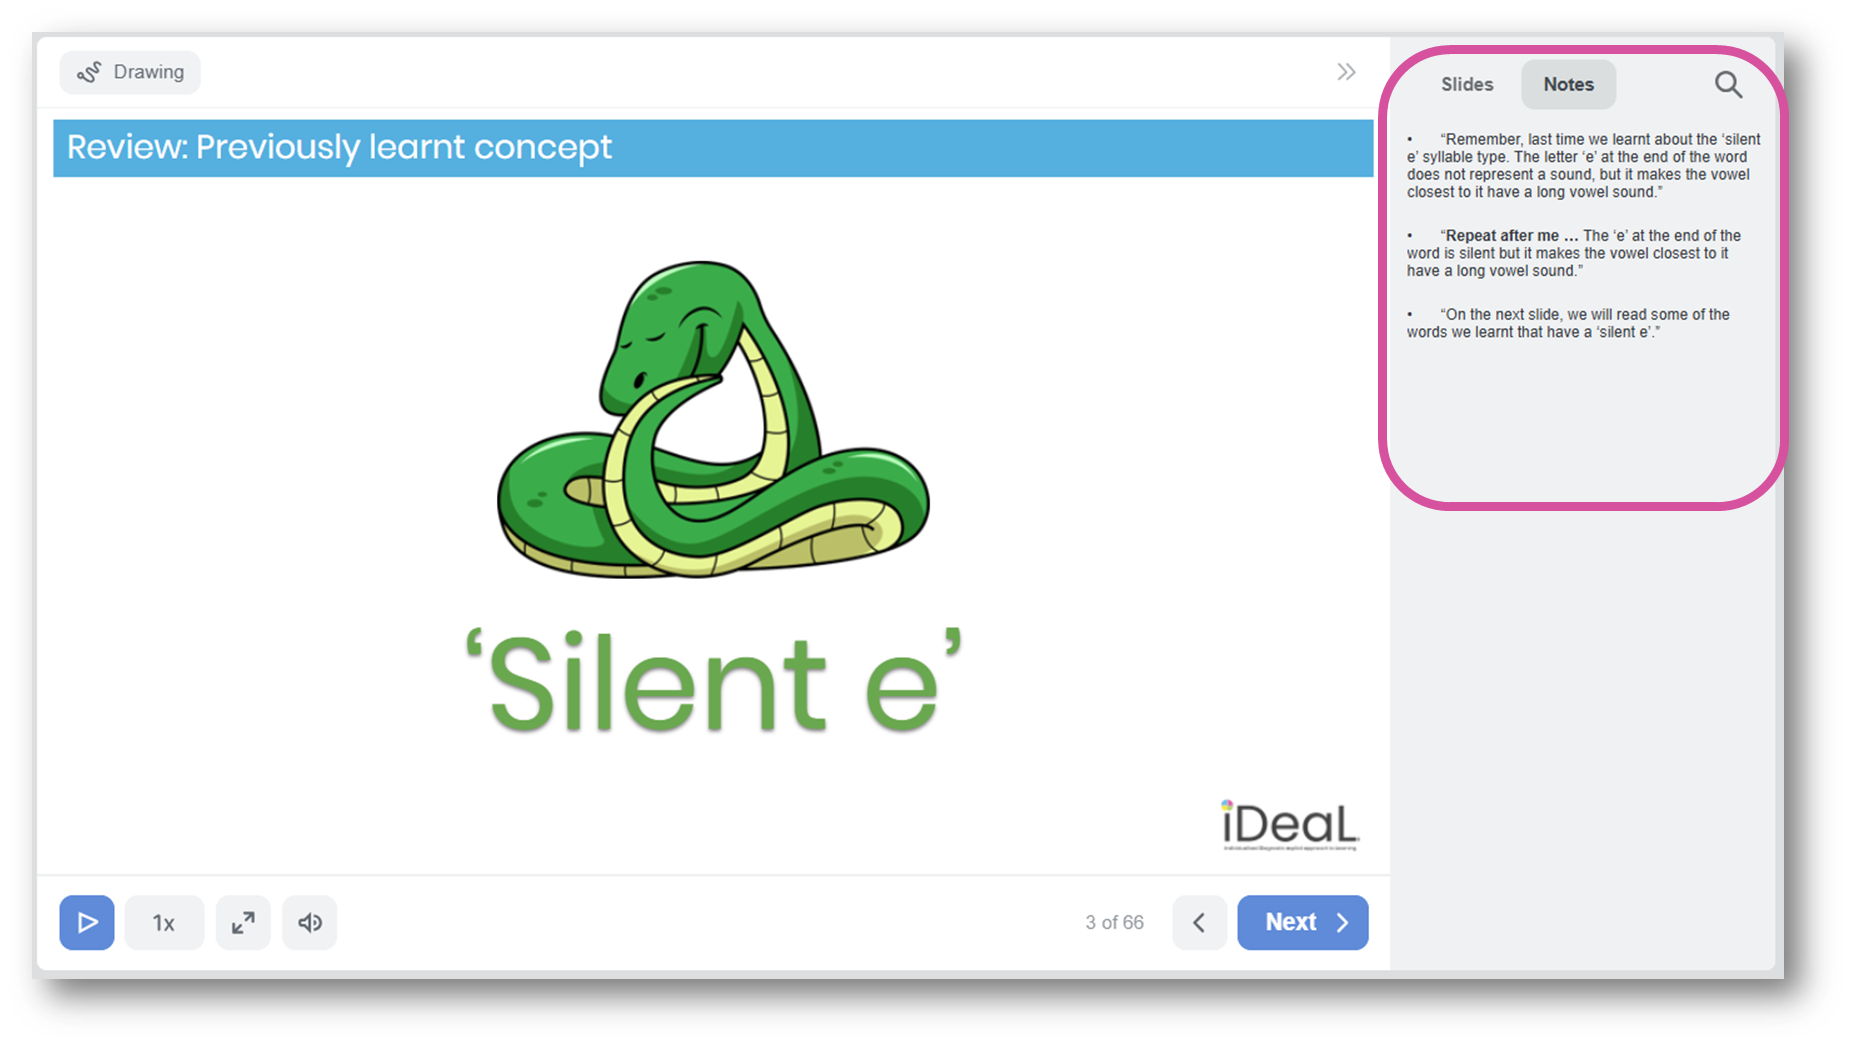Click the '3 of 66' slide counter
Viewport: 1849px width, 1044px height.
pos(1114,922)
